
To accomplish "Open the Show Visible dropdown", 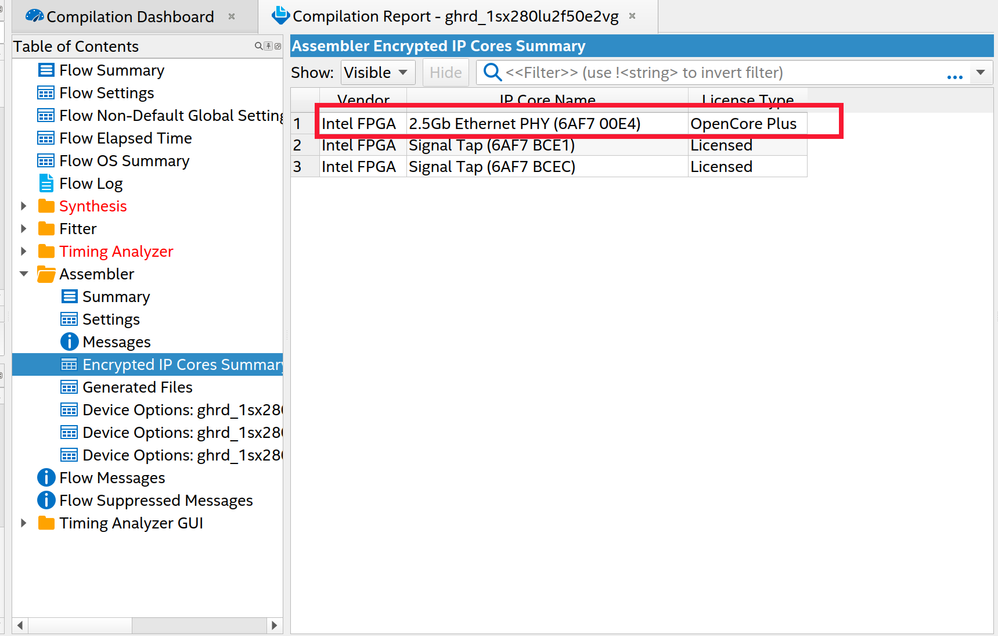I will pyautogui.click(x=377, y=72).
